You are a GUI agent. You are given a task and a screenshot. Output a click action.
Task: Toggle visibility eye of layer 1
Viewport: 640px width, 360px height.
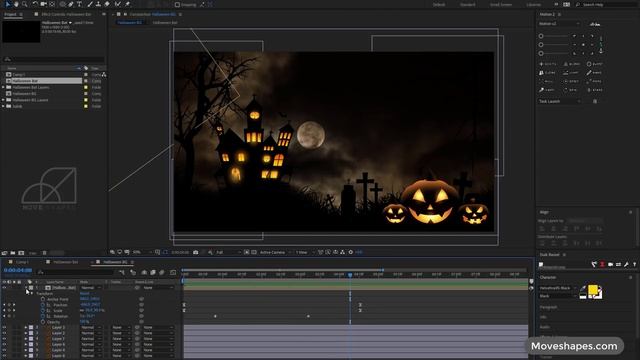4,288
